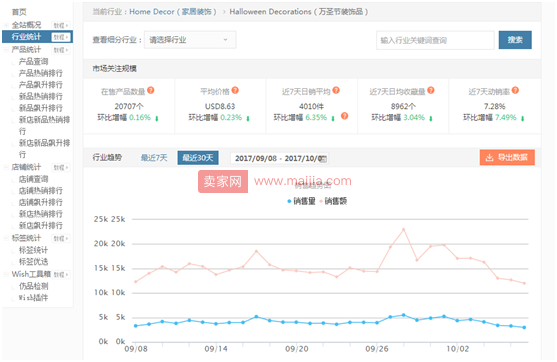
Task: Open 新店飙升排行 in sidebar
Action: click(x=41, y=226)
